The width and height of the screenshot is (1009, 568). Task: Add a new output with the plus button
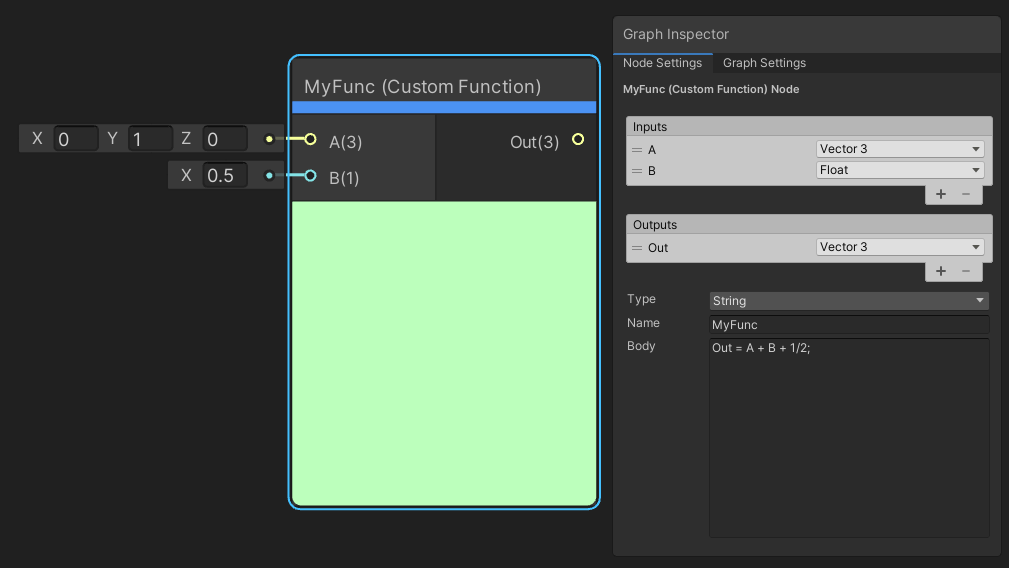tap(941, 271)
